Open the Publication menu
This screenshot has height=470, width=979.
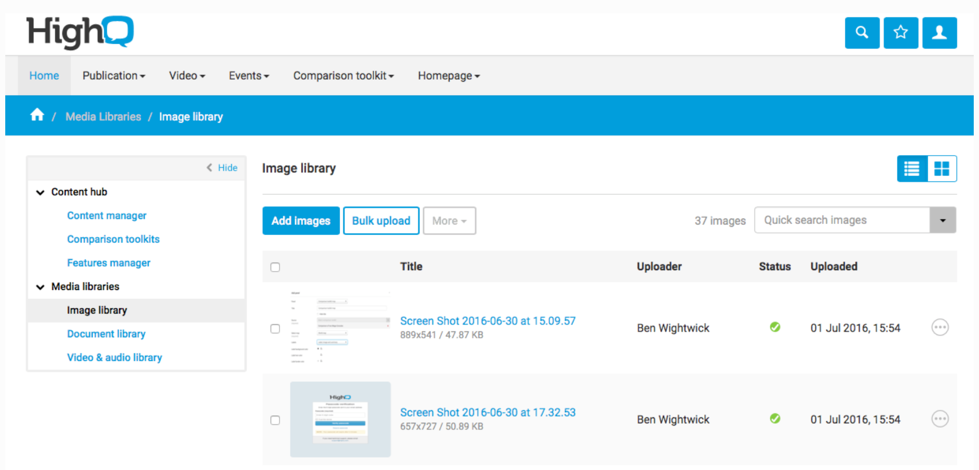pyautogui.click(x=113, y=76)
